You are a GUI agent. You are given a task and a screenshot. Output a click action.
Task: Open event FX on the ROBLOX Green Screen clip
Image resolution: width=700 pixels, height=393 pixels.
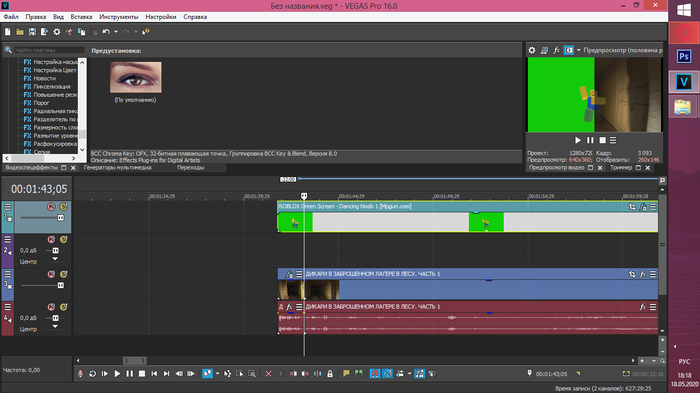pyautogui.click(x=643, y=207)
